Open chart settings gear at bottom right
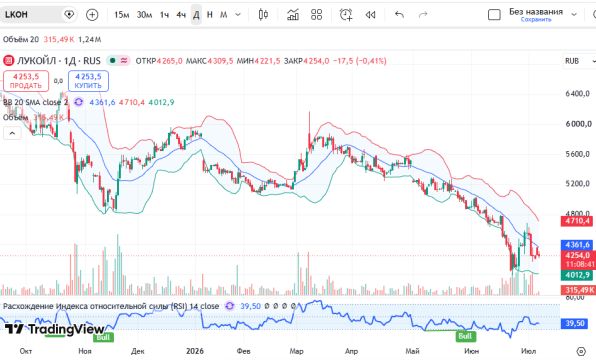596x360 pixels. point(581,351)
